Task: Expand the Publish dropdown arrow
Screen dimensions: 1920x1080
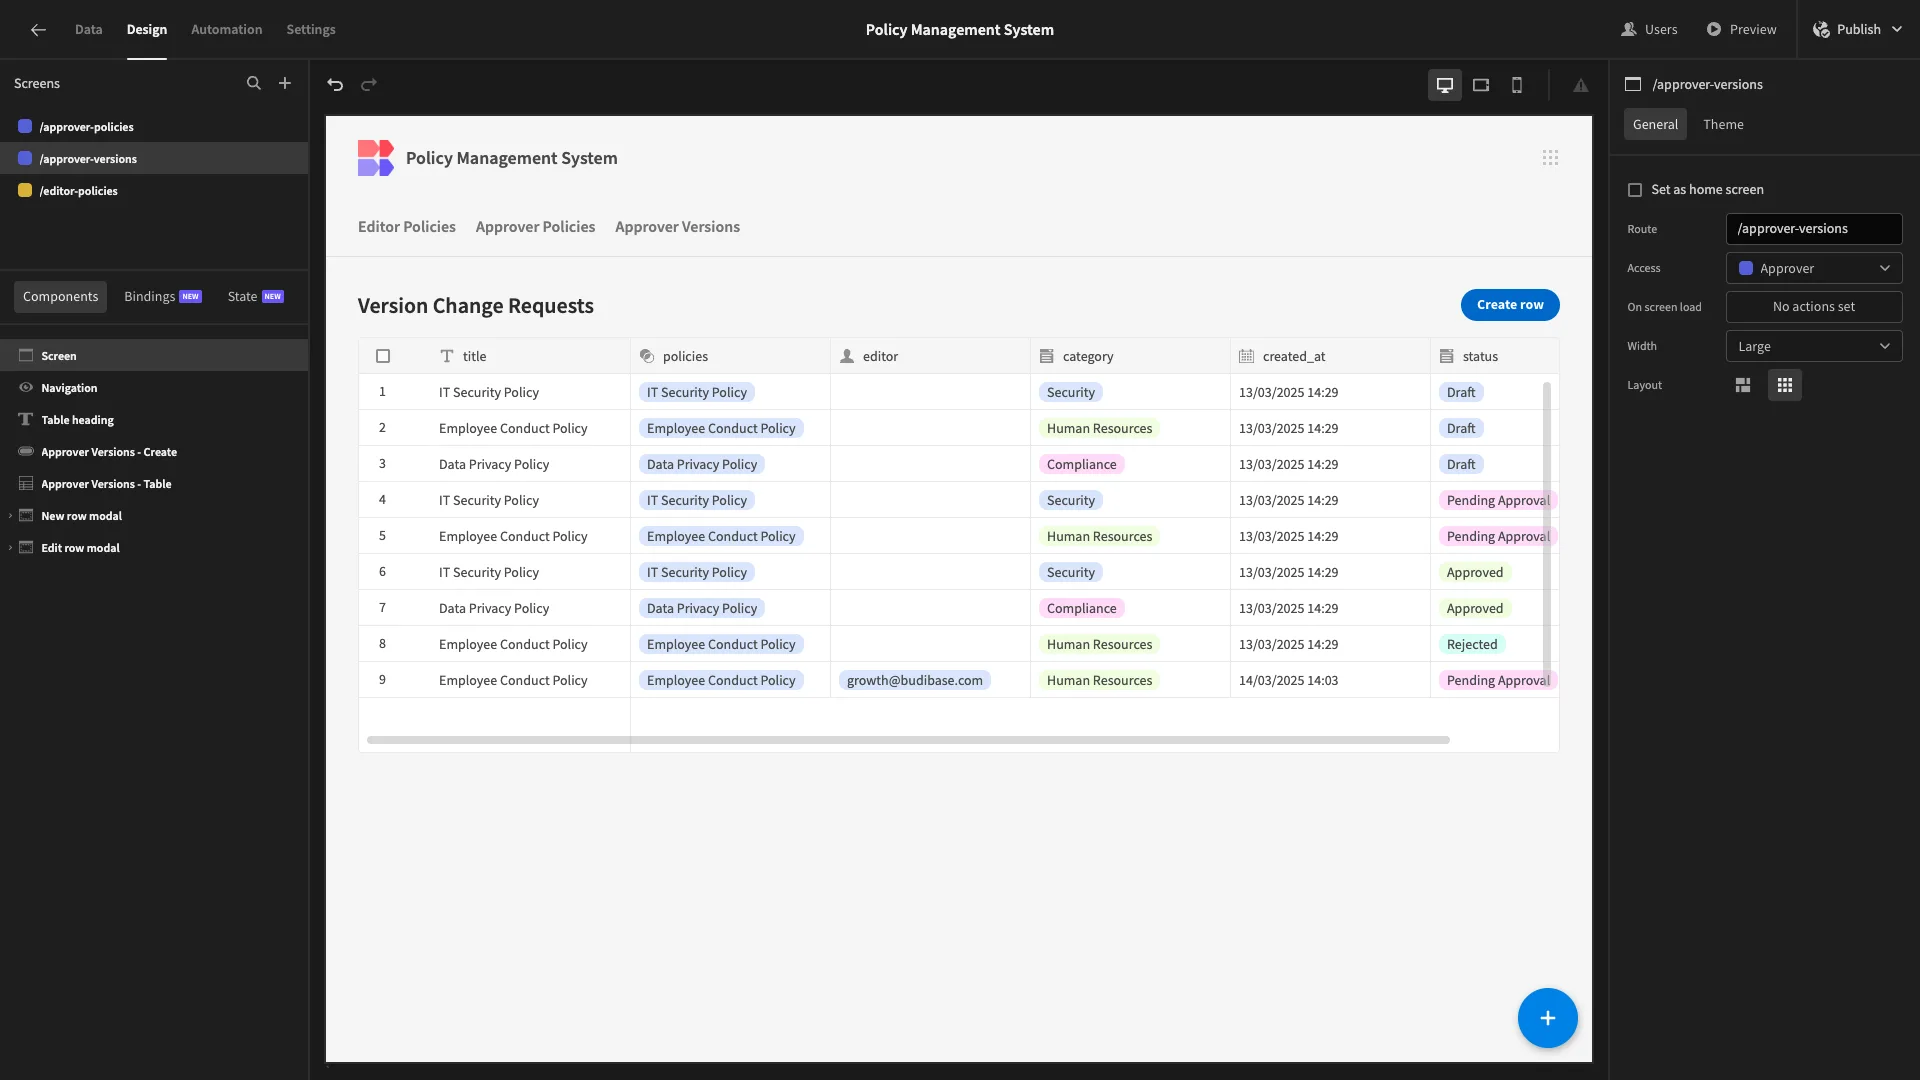Action: [x=1897, y=30]
